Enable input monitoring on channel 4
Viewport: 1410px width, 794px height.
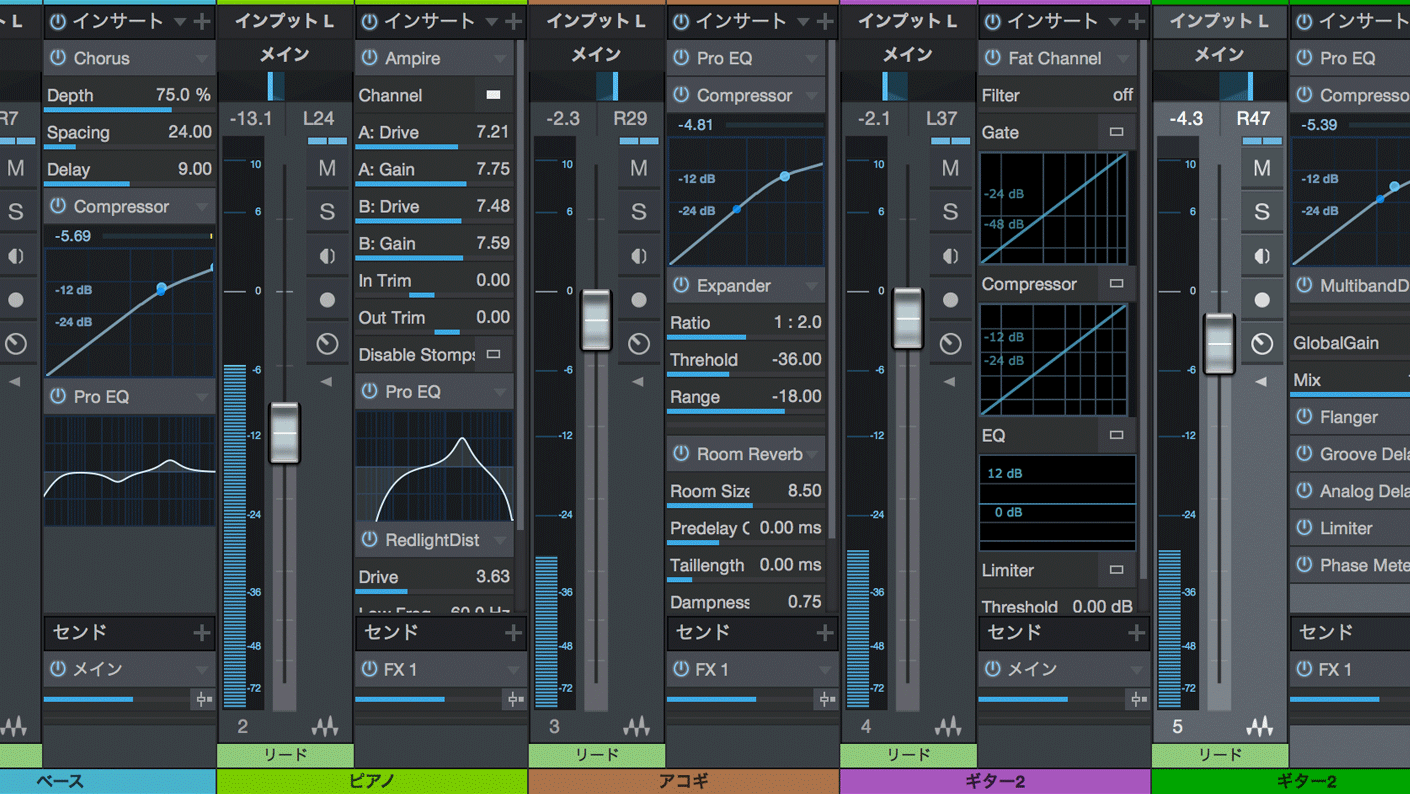click(x=950, y=256)
